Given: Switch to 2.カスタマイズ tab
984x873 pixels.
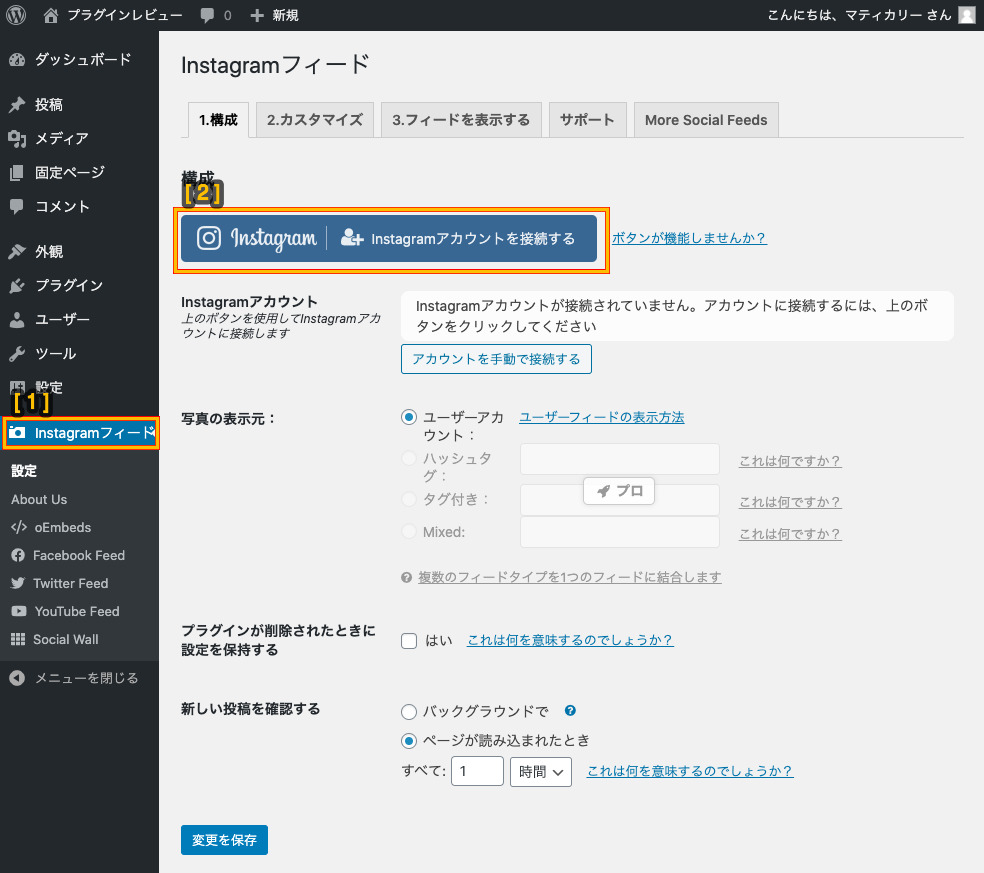Looking at the screenshot, I should pyautogui.click(x=315, y=120).
